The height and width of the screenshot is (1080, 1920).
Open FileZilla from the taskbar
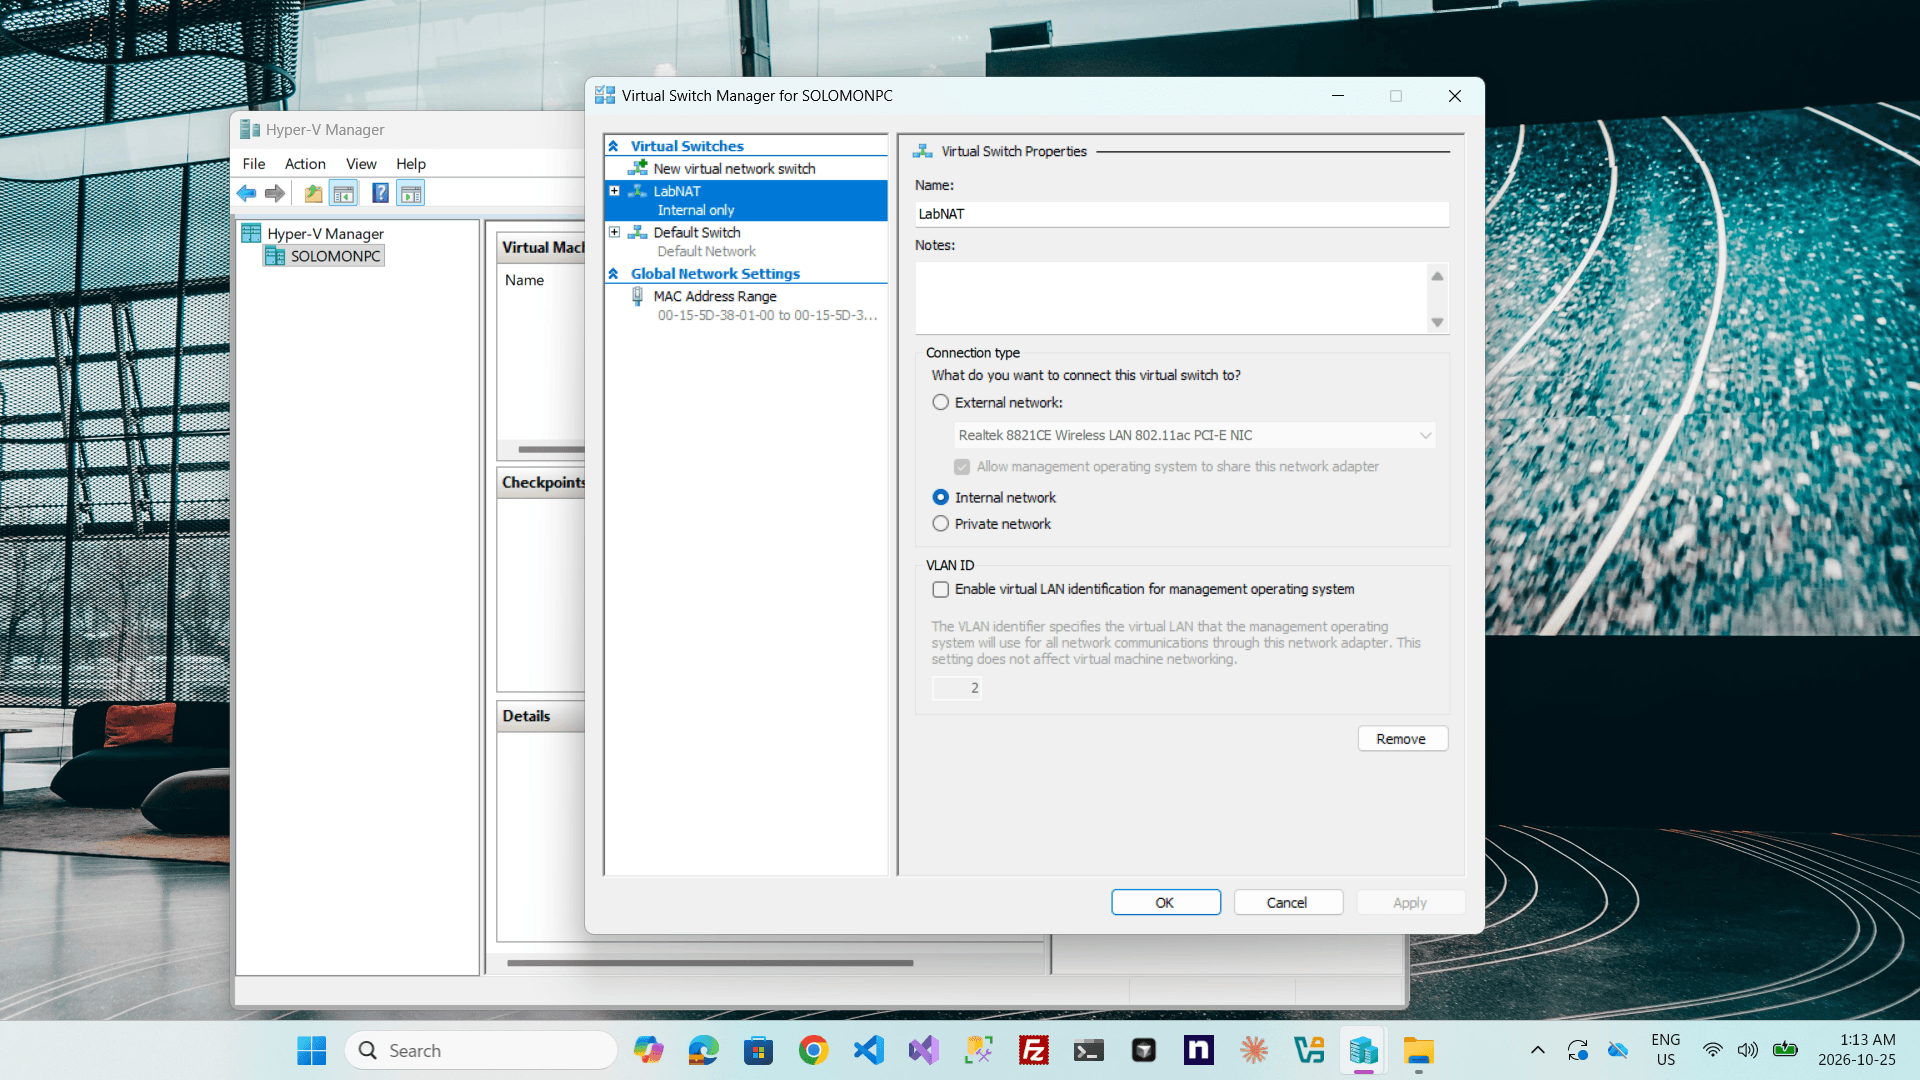coord(1033,1050)
